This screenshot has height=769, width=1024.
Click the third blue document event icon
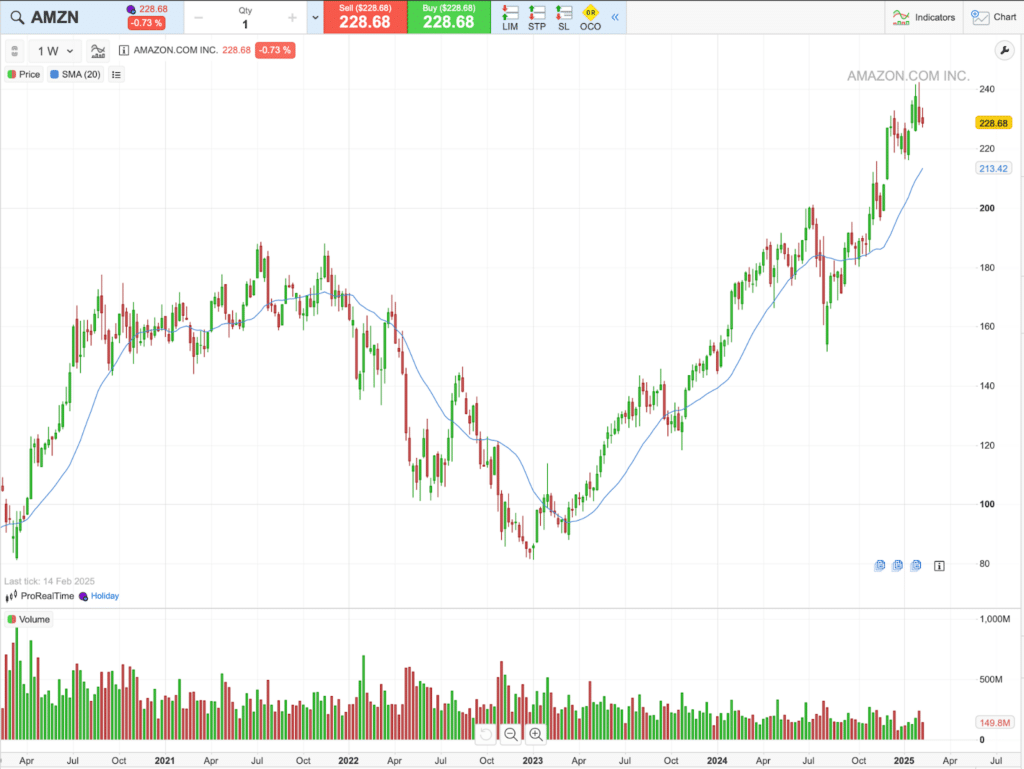coord(916,565)
